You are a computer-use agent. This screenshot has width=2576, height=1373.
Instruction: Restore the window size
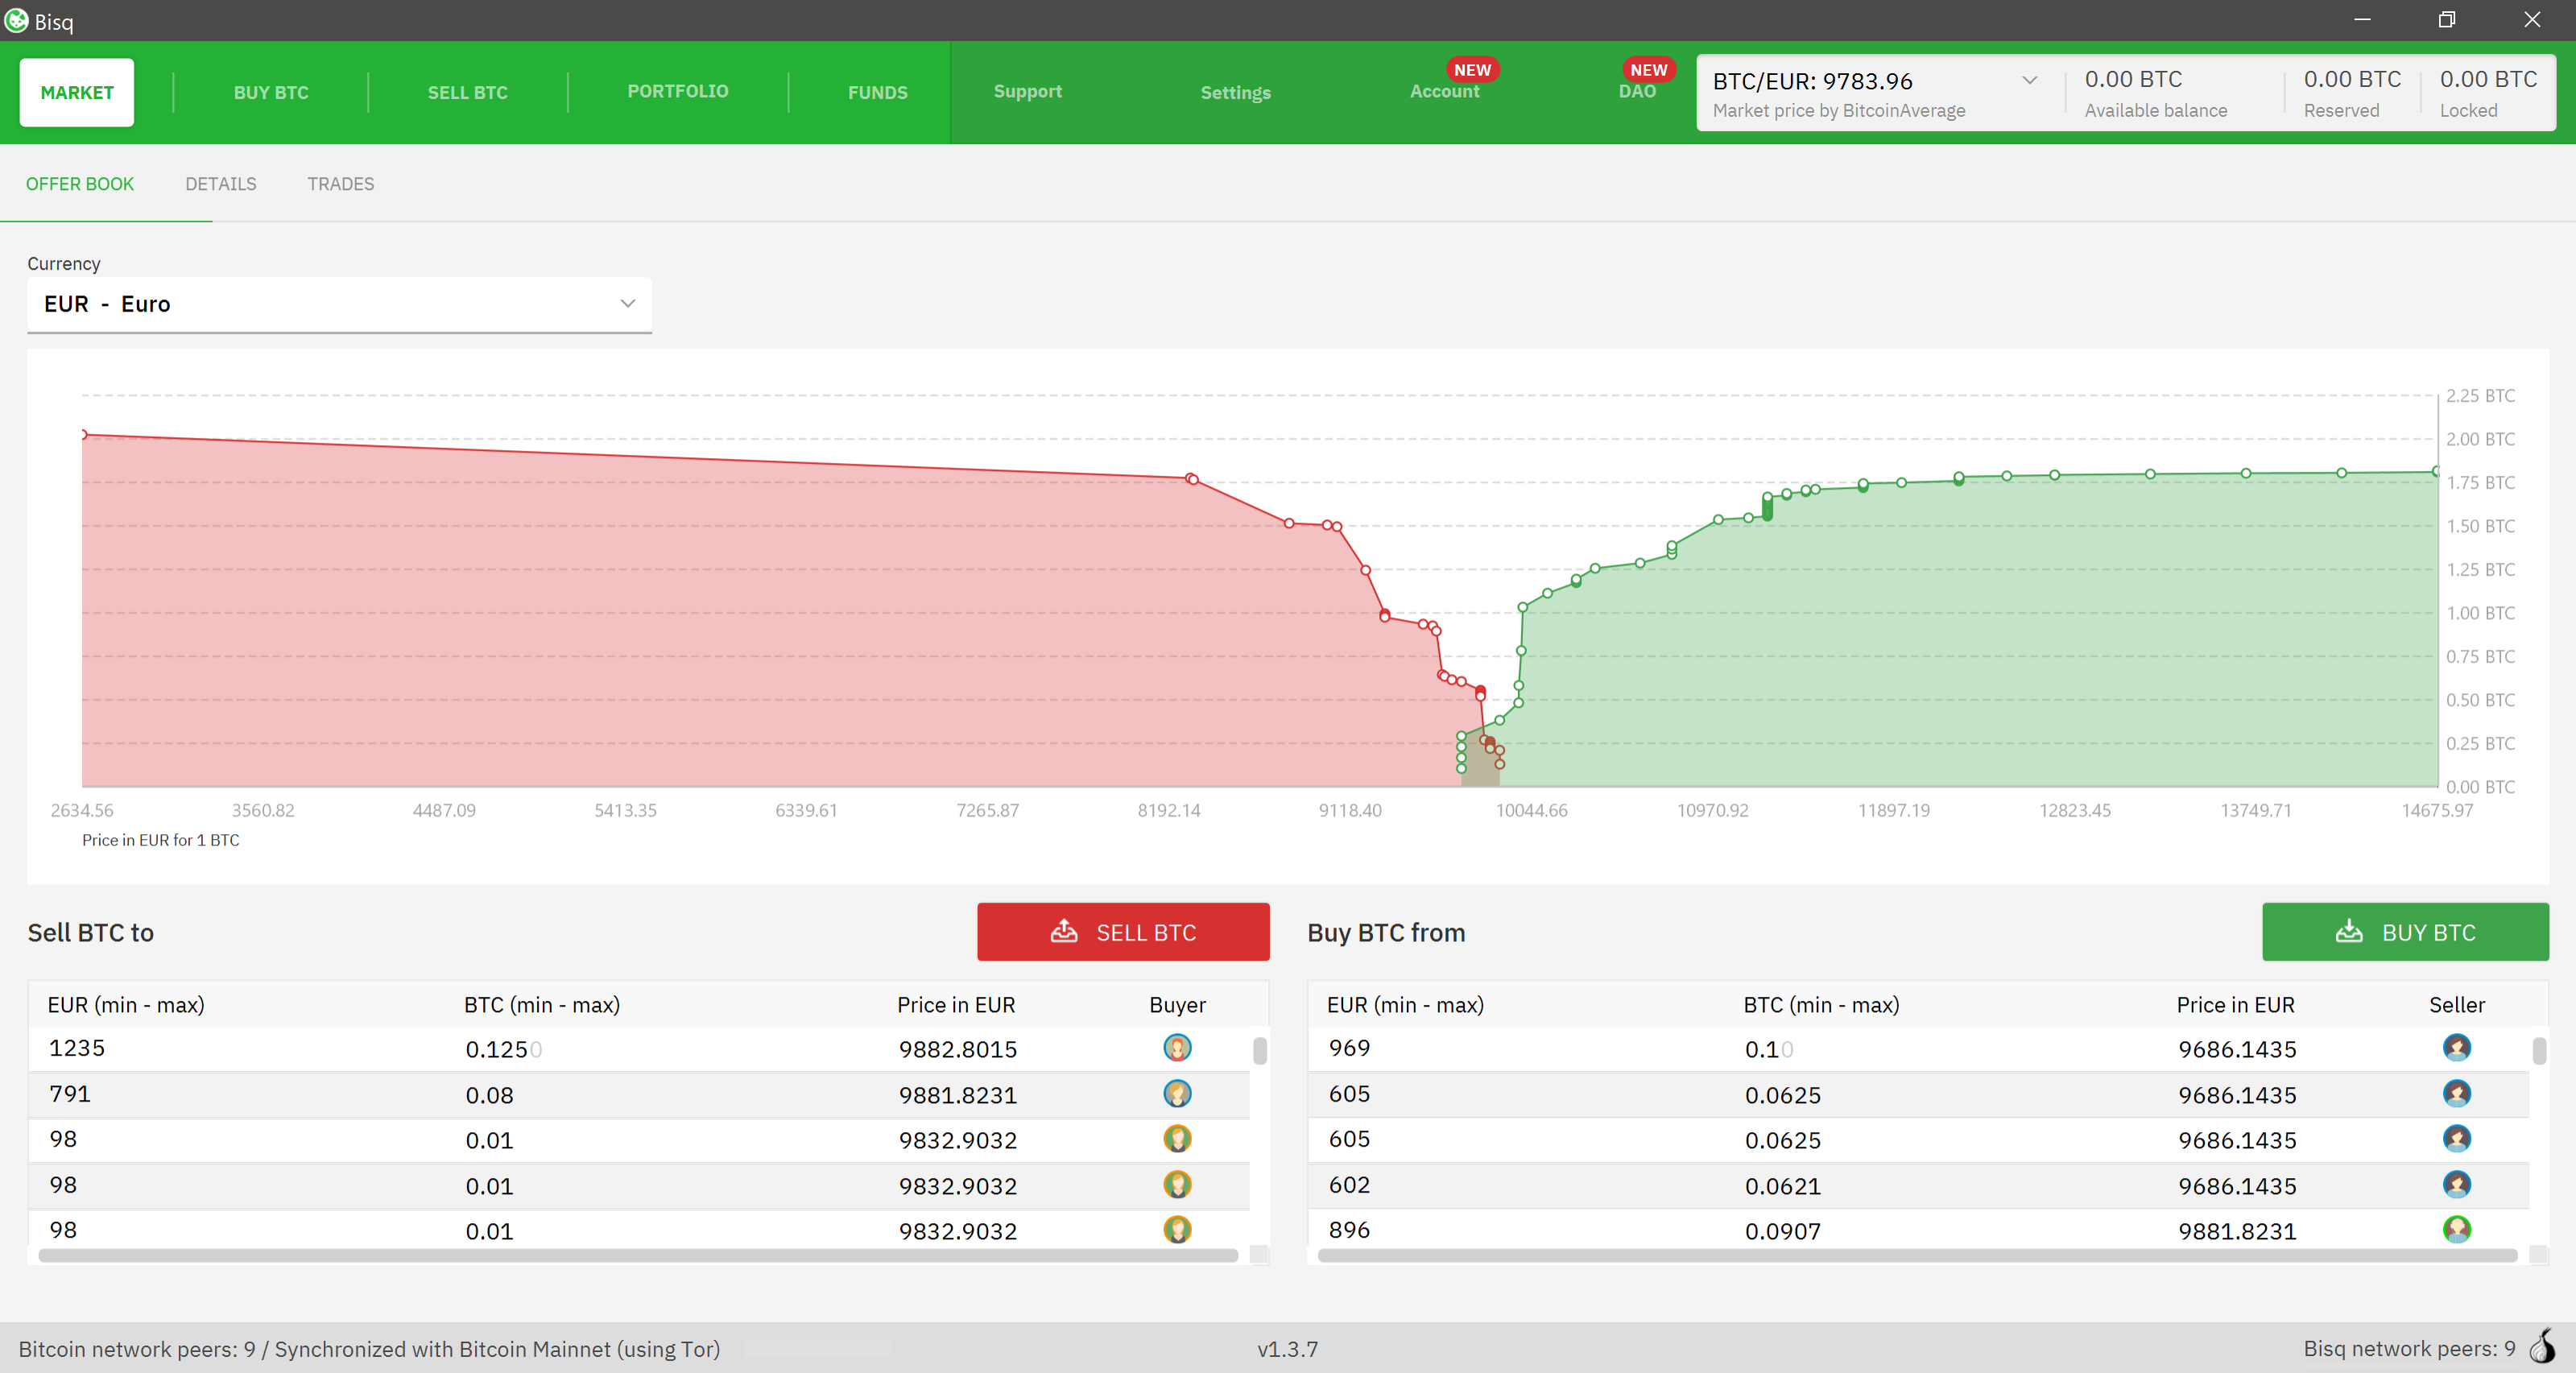[x=2447, y=20]
